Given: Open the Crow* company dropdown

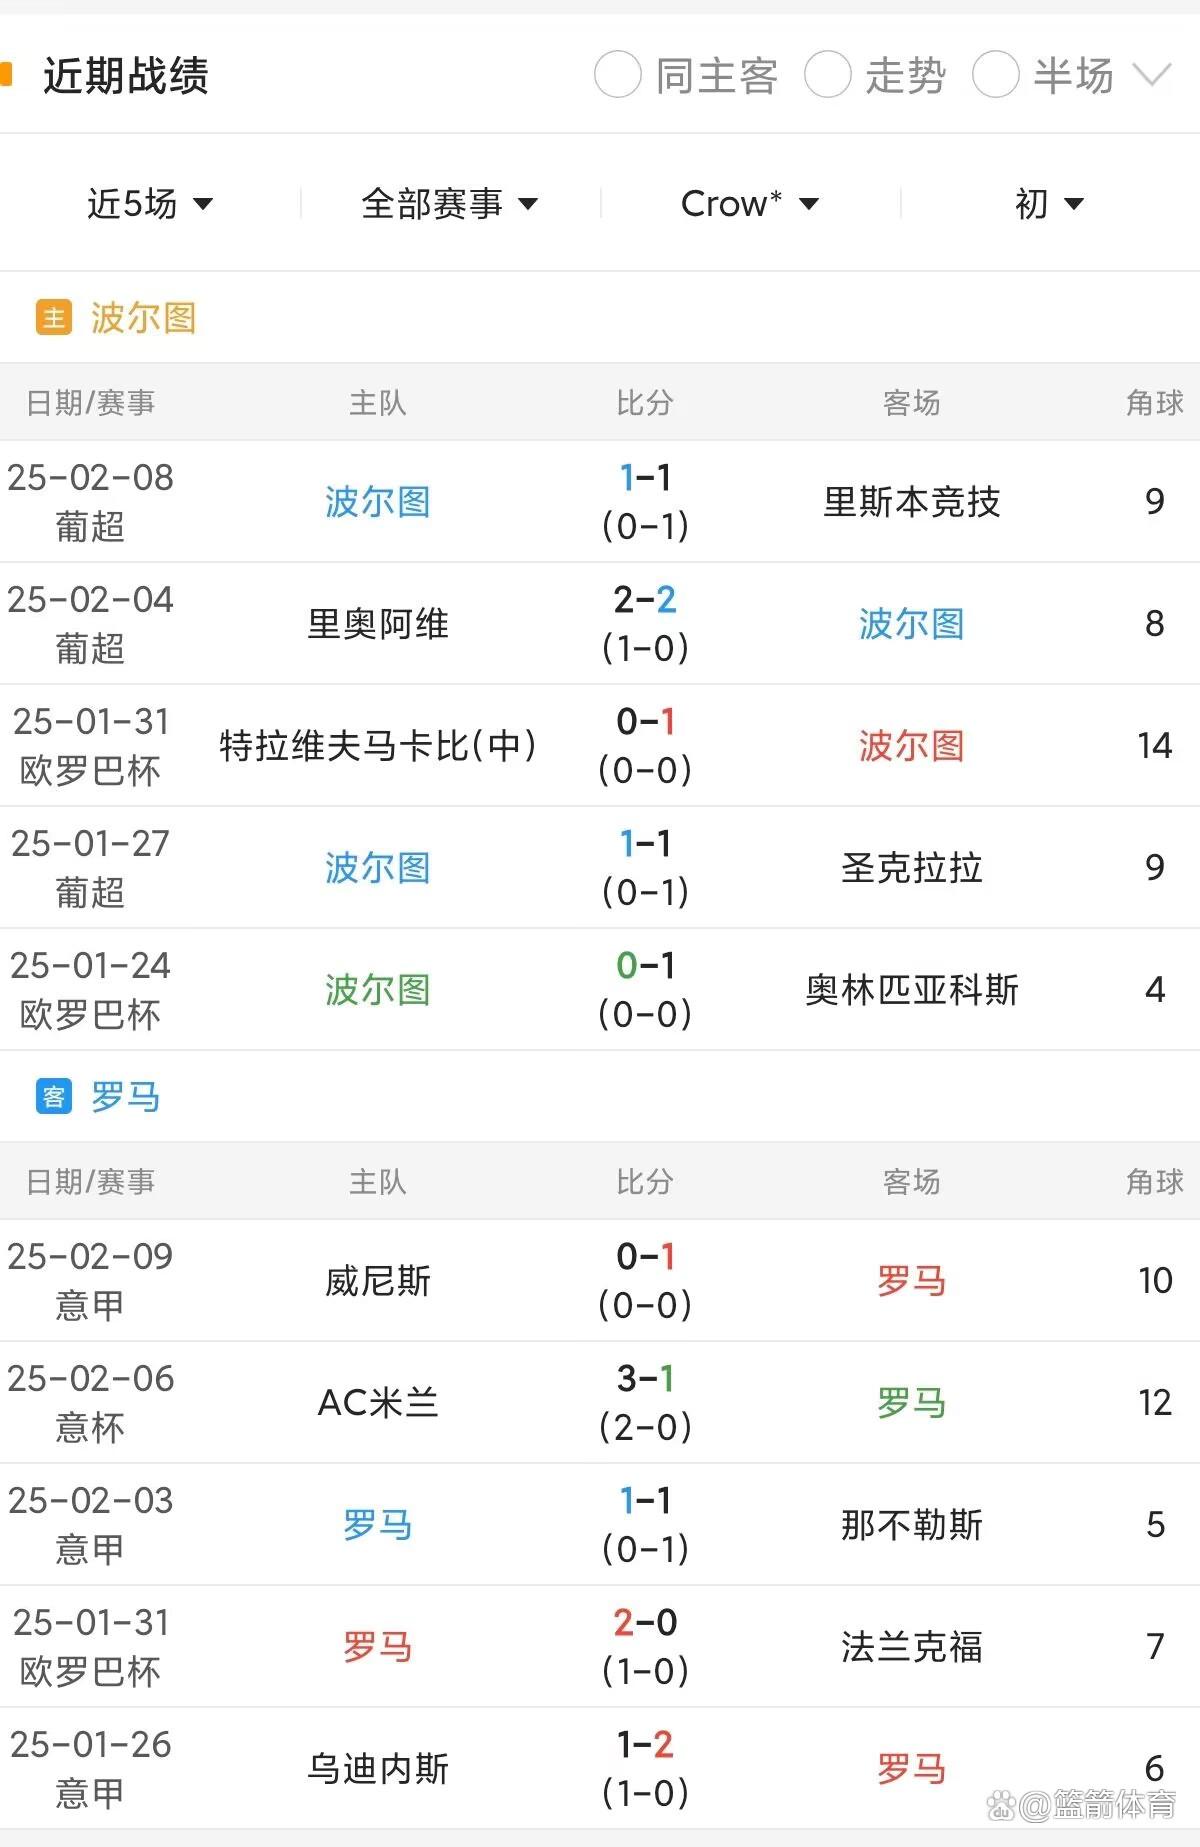Looking at the screenshot, I should (x=748, y=203).
